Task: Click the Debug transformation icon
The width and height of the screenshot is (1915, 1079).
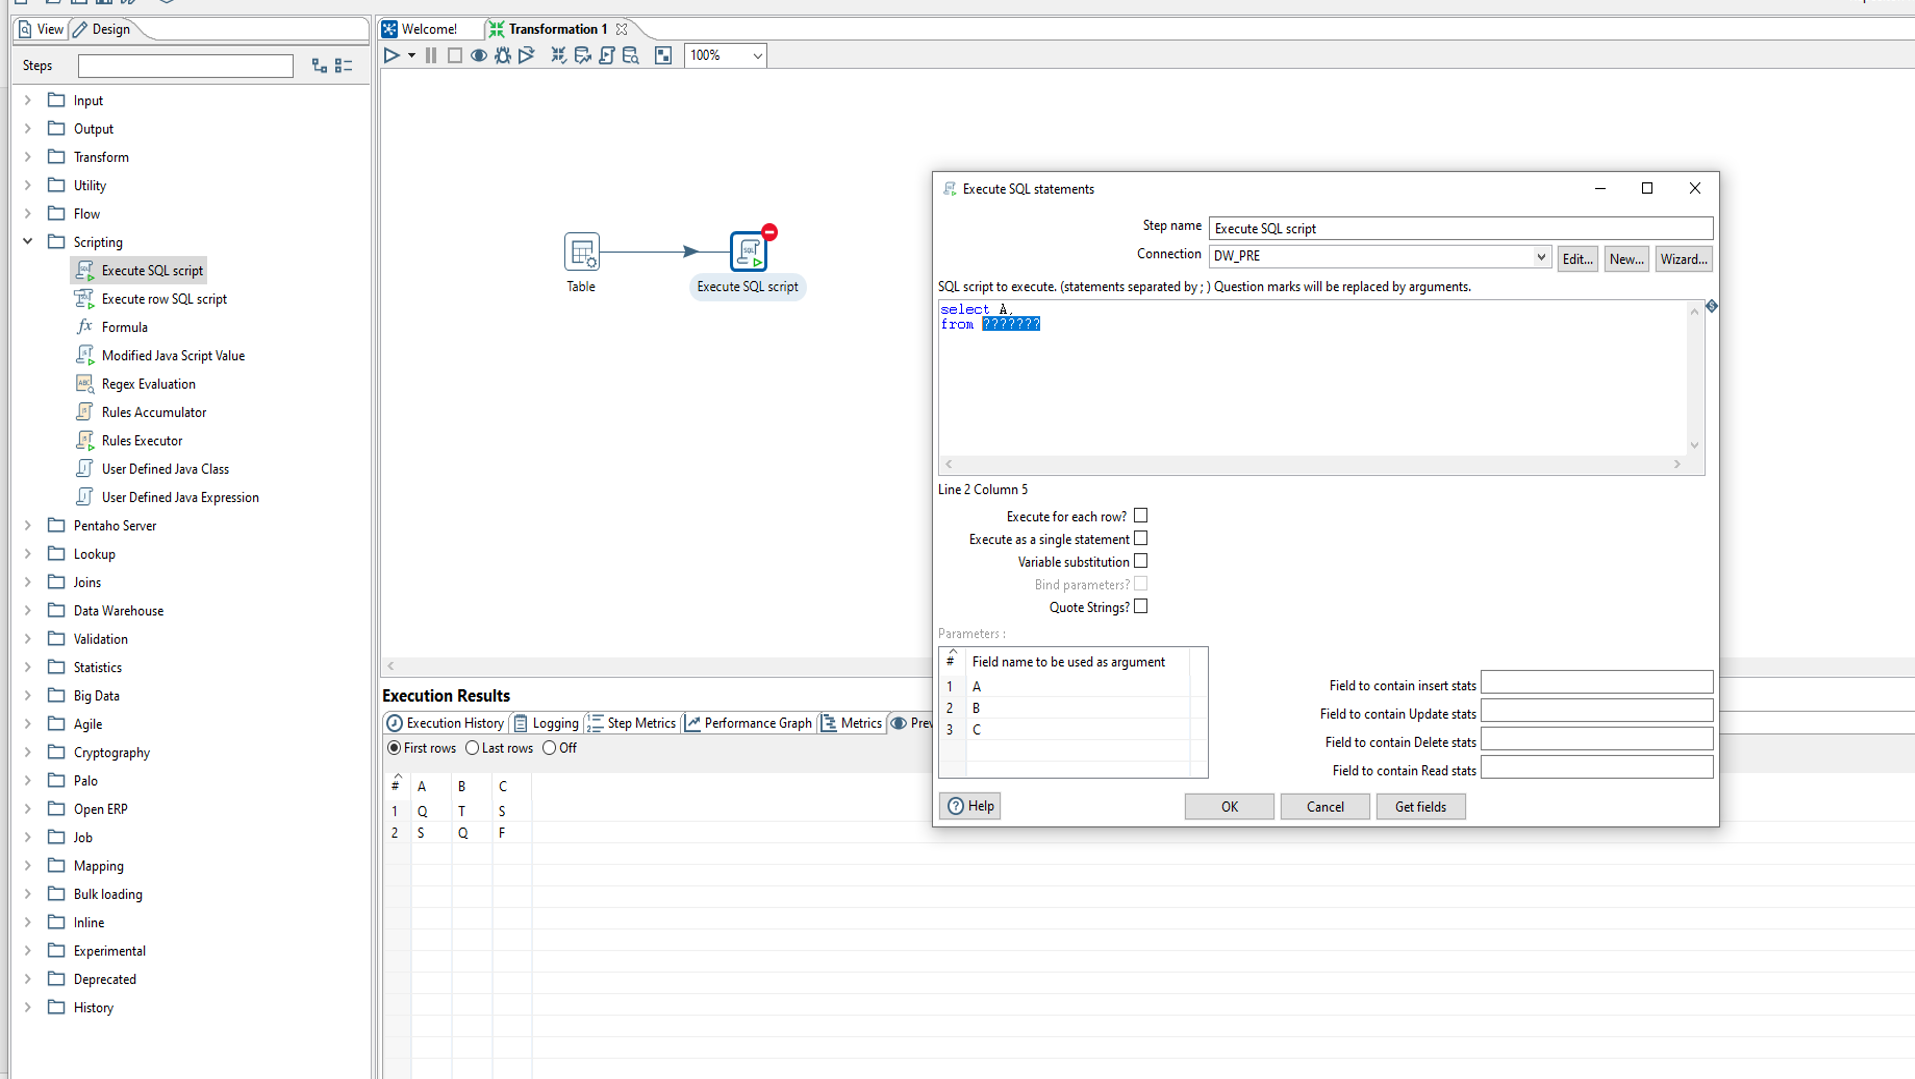Action: tap(503, 56)
